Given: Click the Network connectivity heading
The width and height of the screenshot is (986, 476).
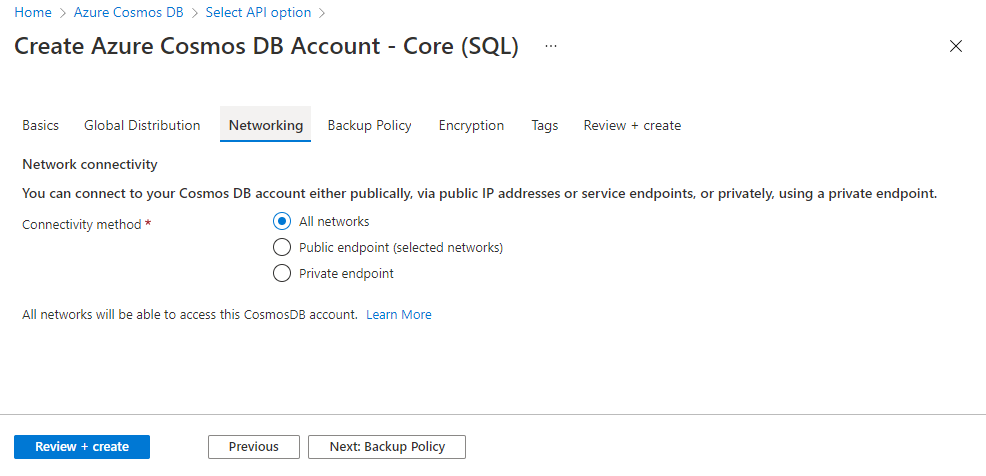Looking at the screenshot, I should (89, 164).
